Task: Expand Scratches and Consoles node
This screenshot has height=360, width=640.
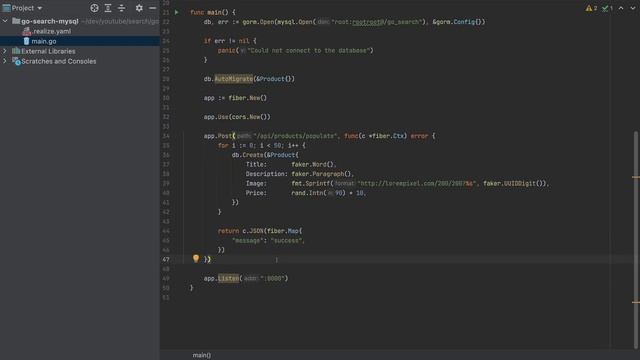Action: [x=5, y=61]
